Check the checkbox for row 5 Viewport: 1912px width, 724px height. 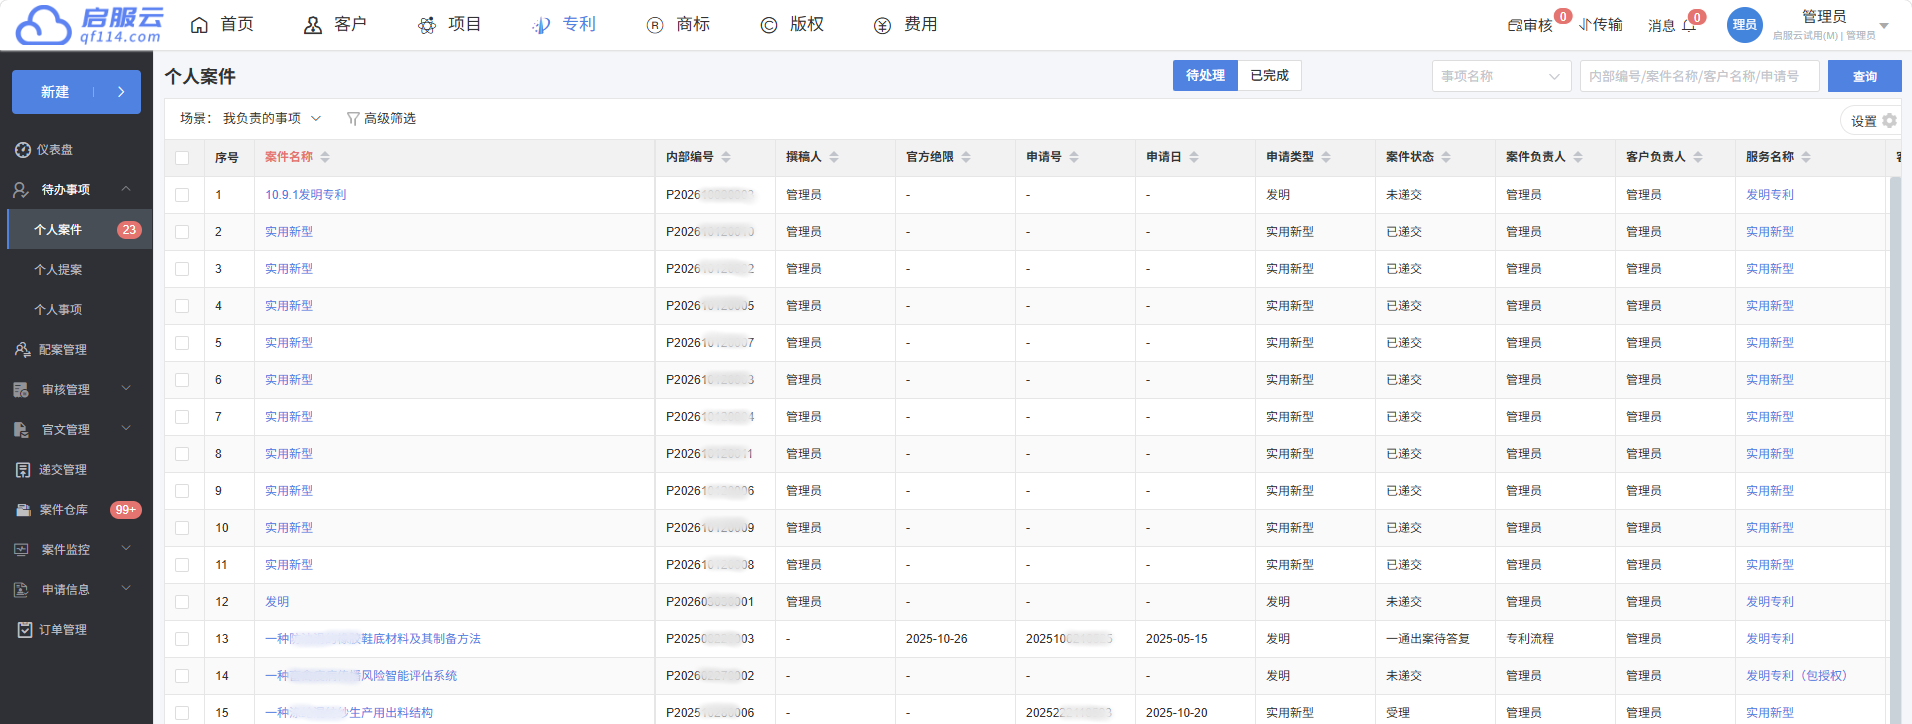click(x=182, y=343)
